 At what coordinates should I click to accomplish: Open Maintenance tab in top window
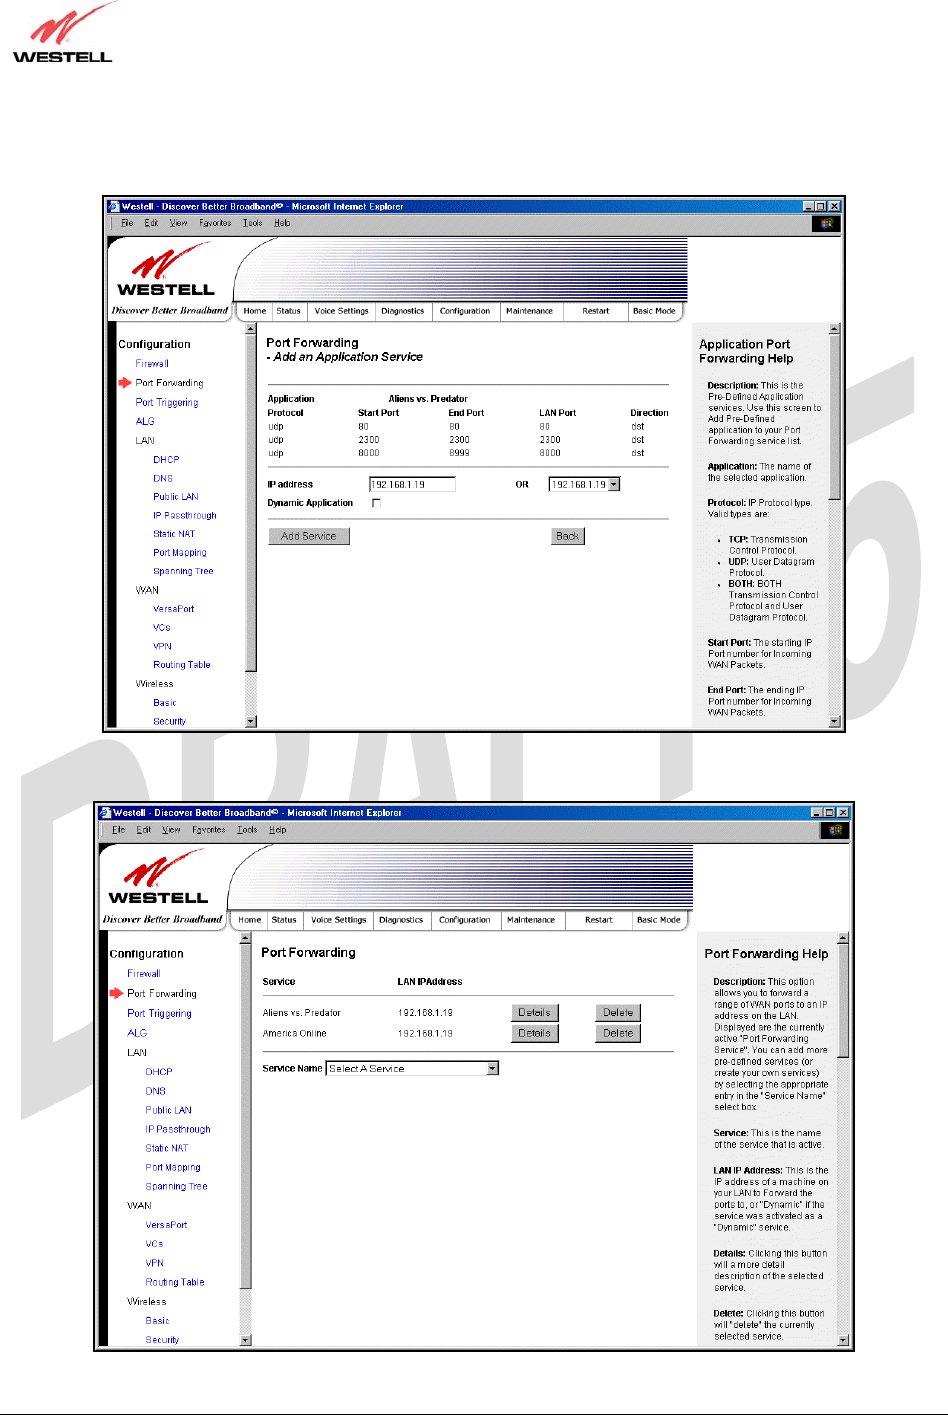click(530, 311)
